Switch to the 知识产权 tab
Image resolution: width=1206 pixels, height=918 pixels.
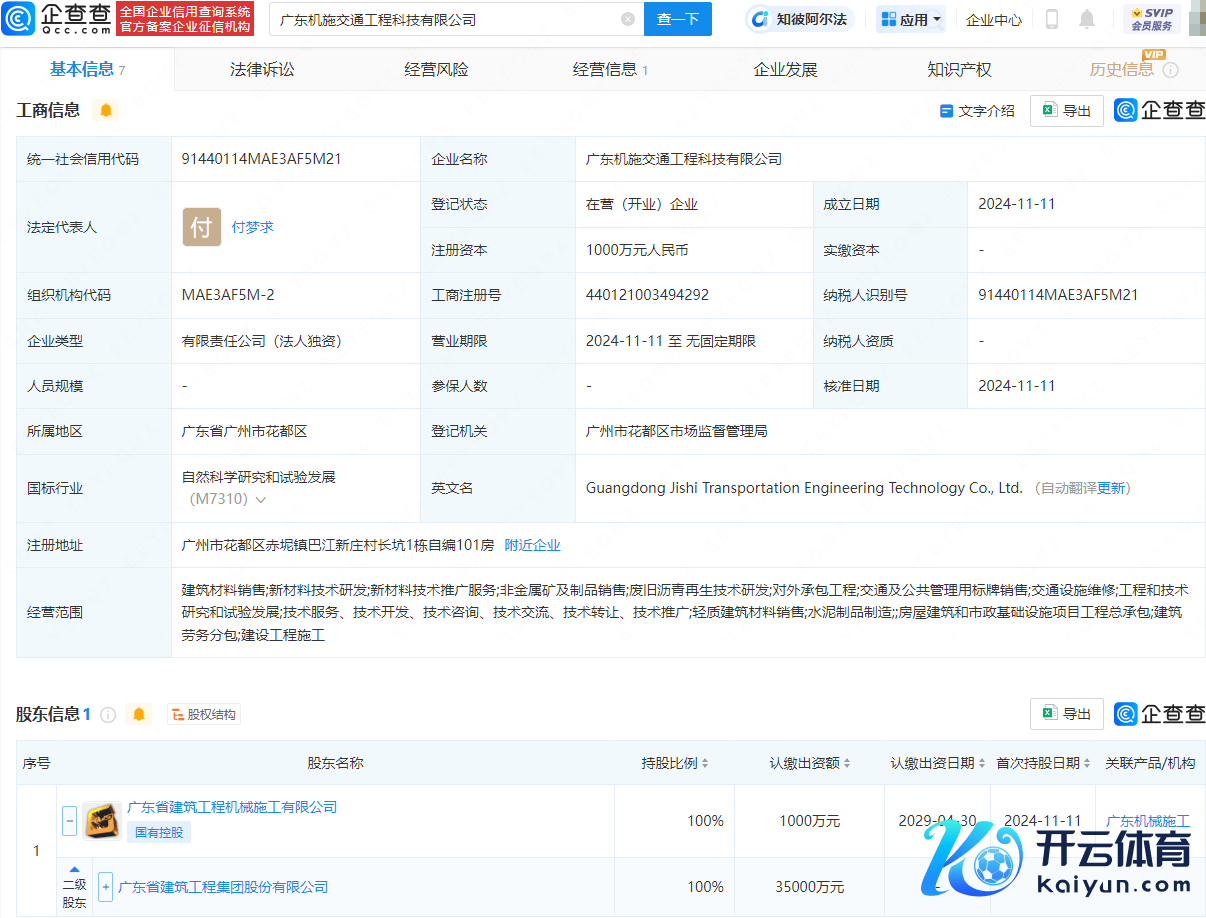959,69
